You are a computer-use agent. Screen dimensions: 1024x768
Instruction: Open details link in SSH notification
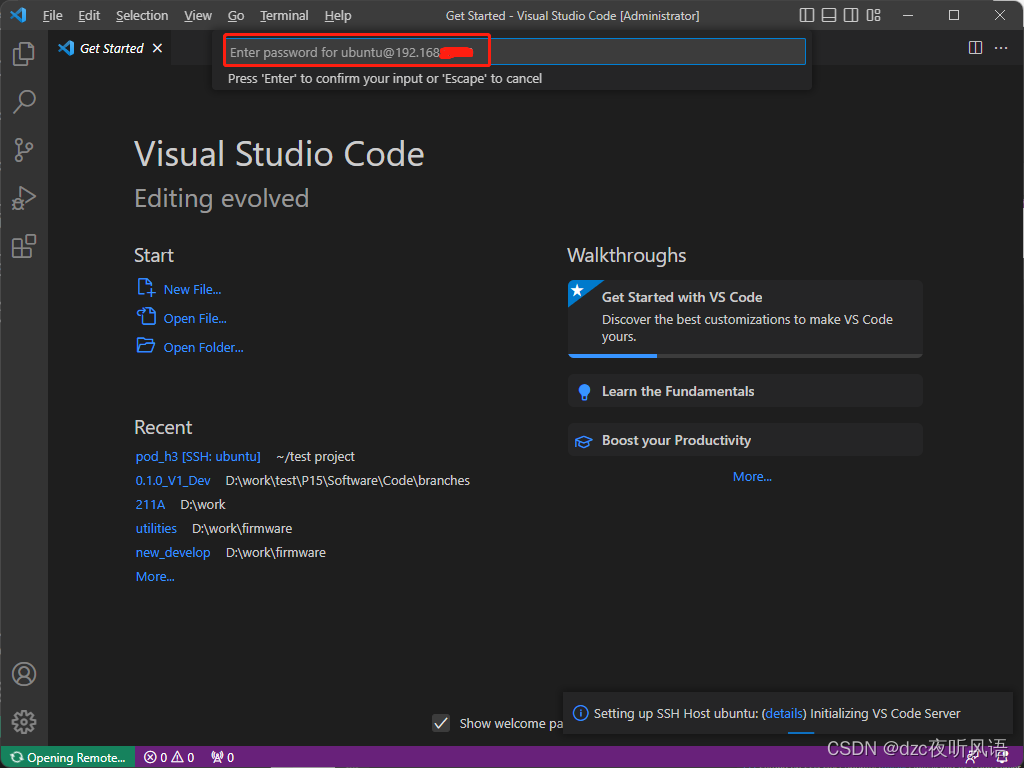tap(784, 713)
